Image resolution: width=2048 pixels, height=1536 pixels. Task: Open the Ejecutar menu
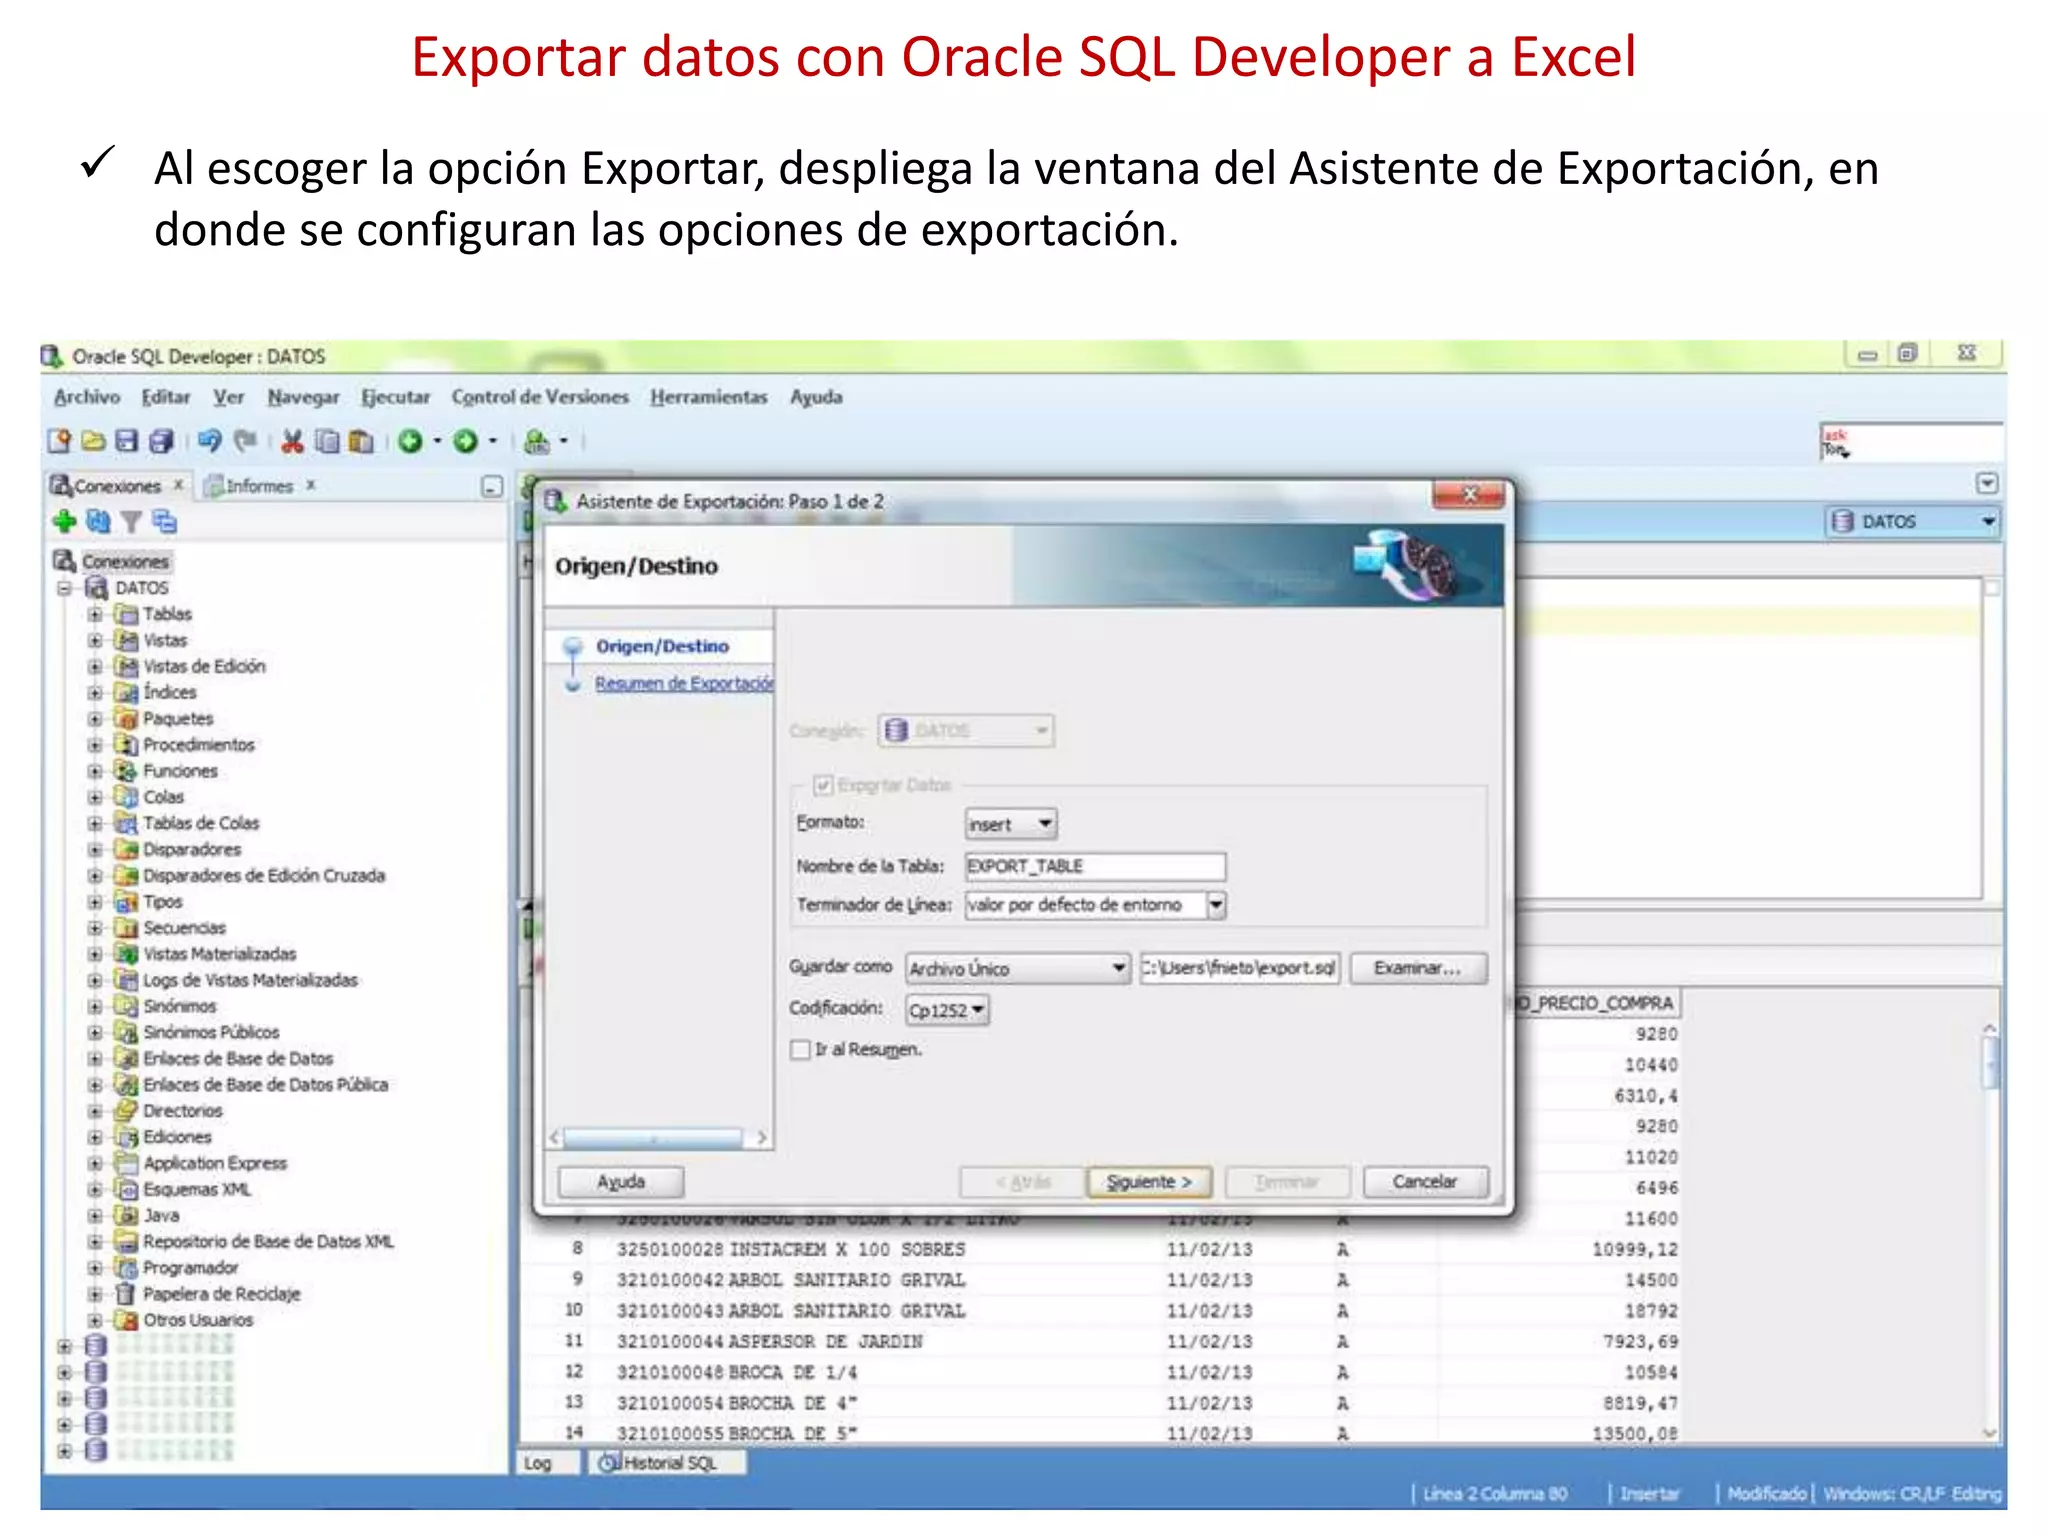[x=395, y=397]
